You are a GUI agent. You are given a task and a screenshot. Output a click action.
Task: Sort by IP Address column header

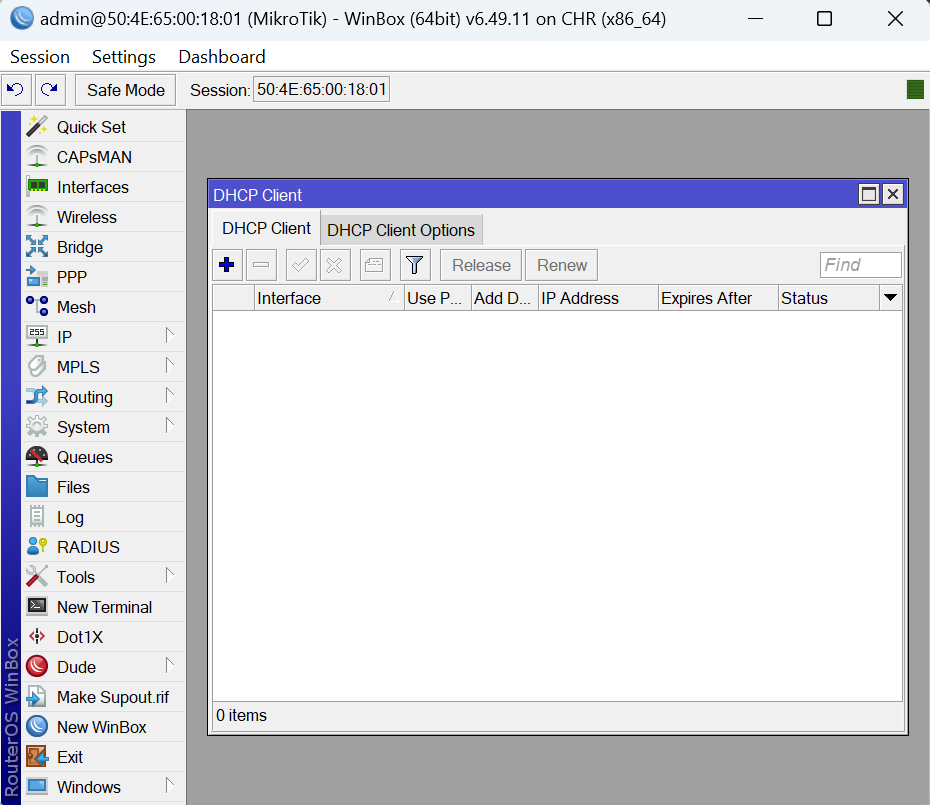(x=598, y=298)
